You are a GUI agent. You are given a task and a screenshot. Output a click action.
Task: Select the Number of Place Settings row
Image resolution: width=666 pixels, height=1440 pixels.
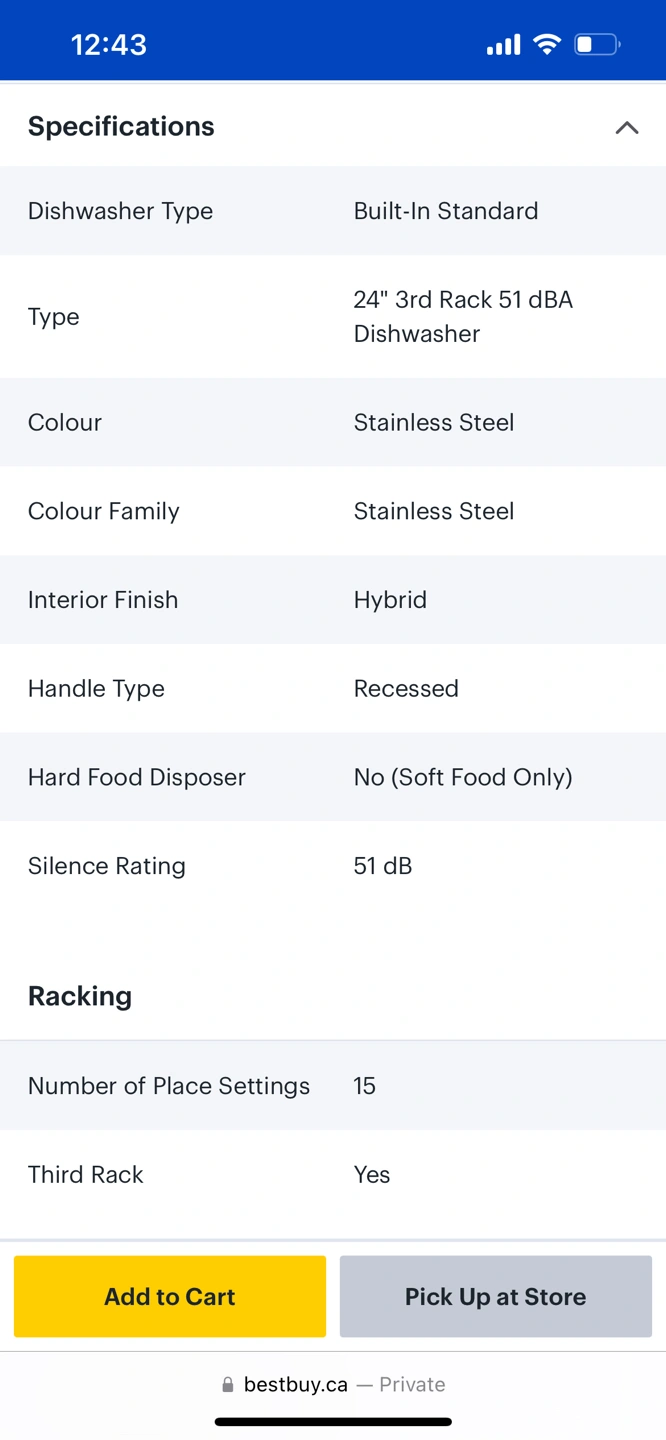coord(333,1086)
